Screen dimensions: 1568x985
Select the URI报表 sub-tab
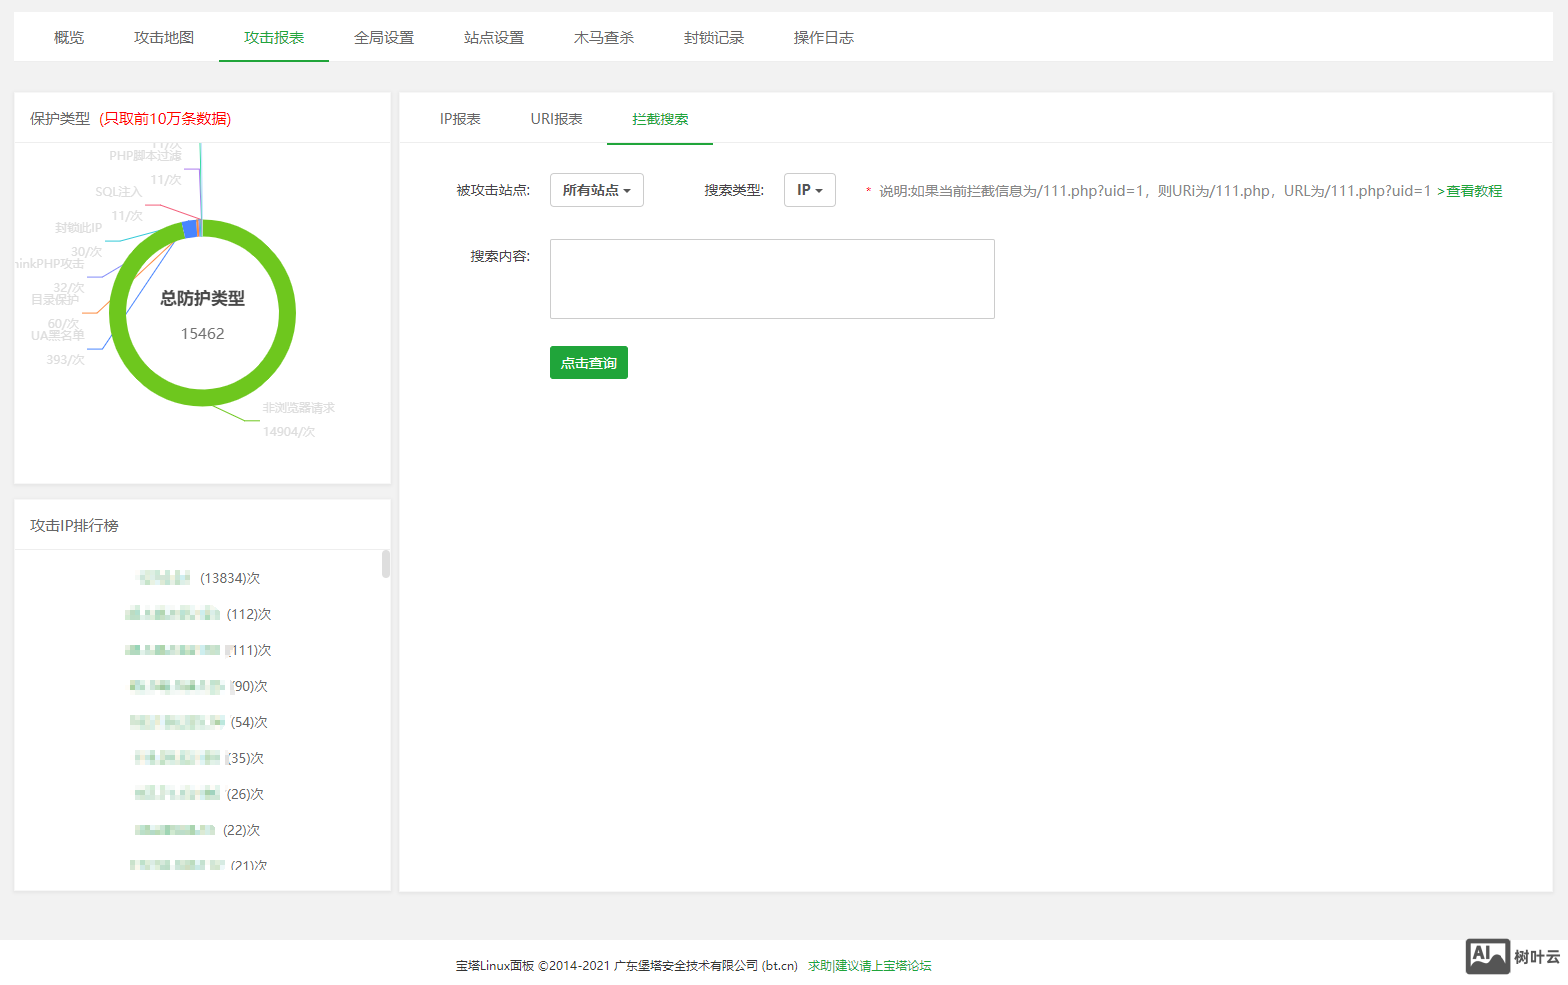556,119
